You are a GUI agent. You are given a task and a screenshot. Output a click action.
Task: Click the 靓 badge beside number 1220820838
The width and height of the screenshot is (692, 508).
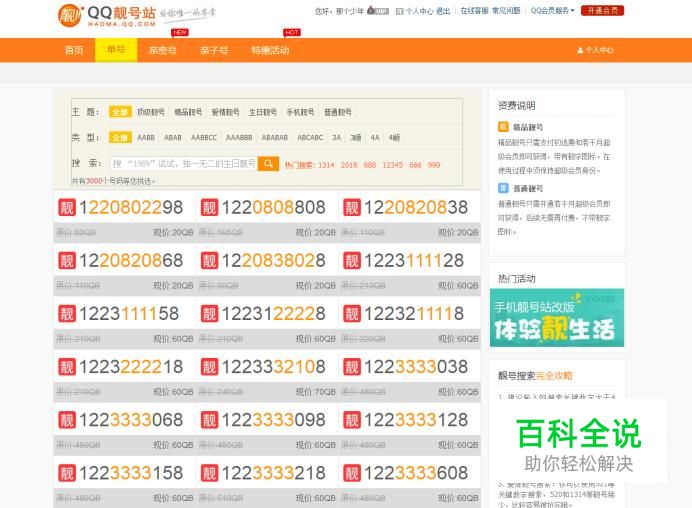[x=352, y=207]
